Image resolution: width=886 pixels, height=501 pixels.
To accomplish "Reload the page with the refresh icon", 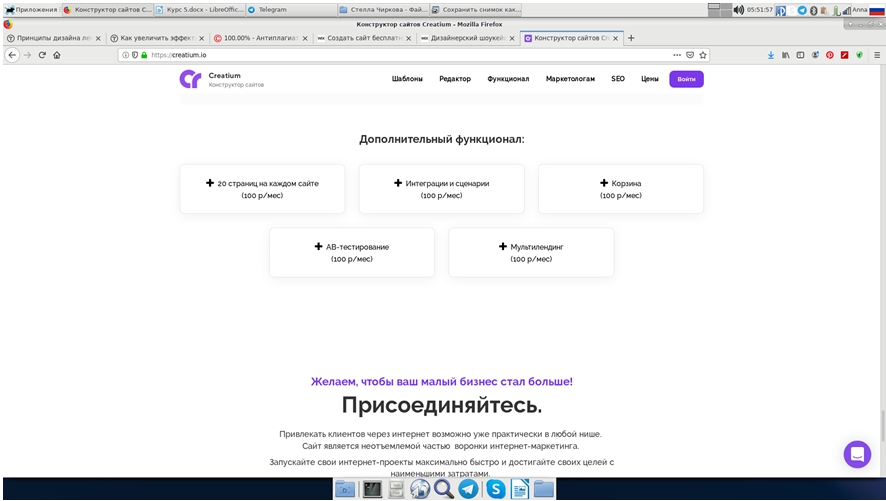I will (x=42, y=55).
